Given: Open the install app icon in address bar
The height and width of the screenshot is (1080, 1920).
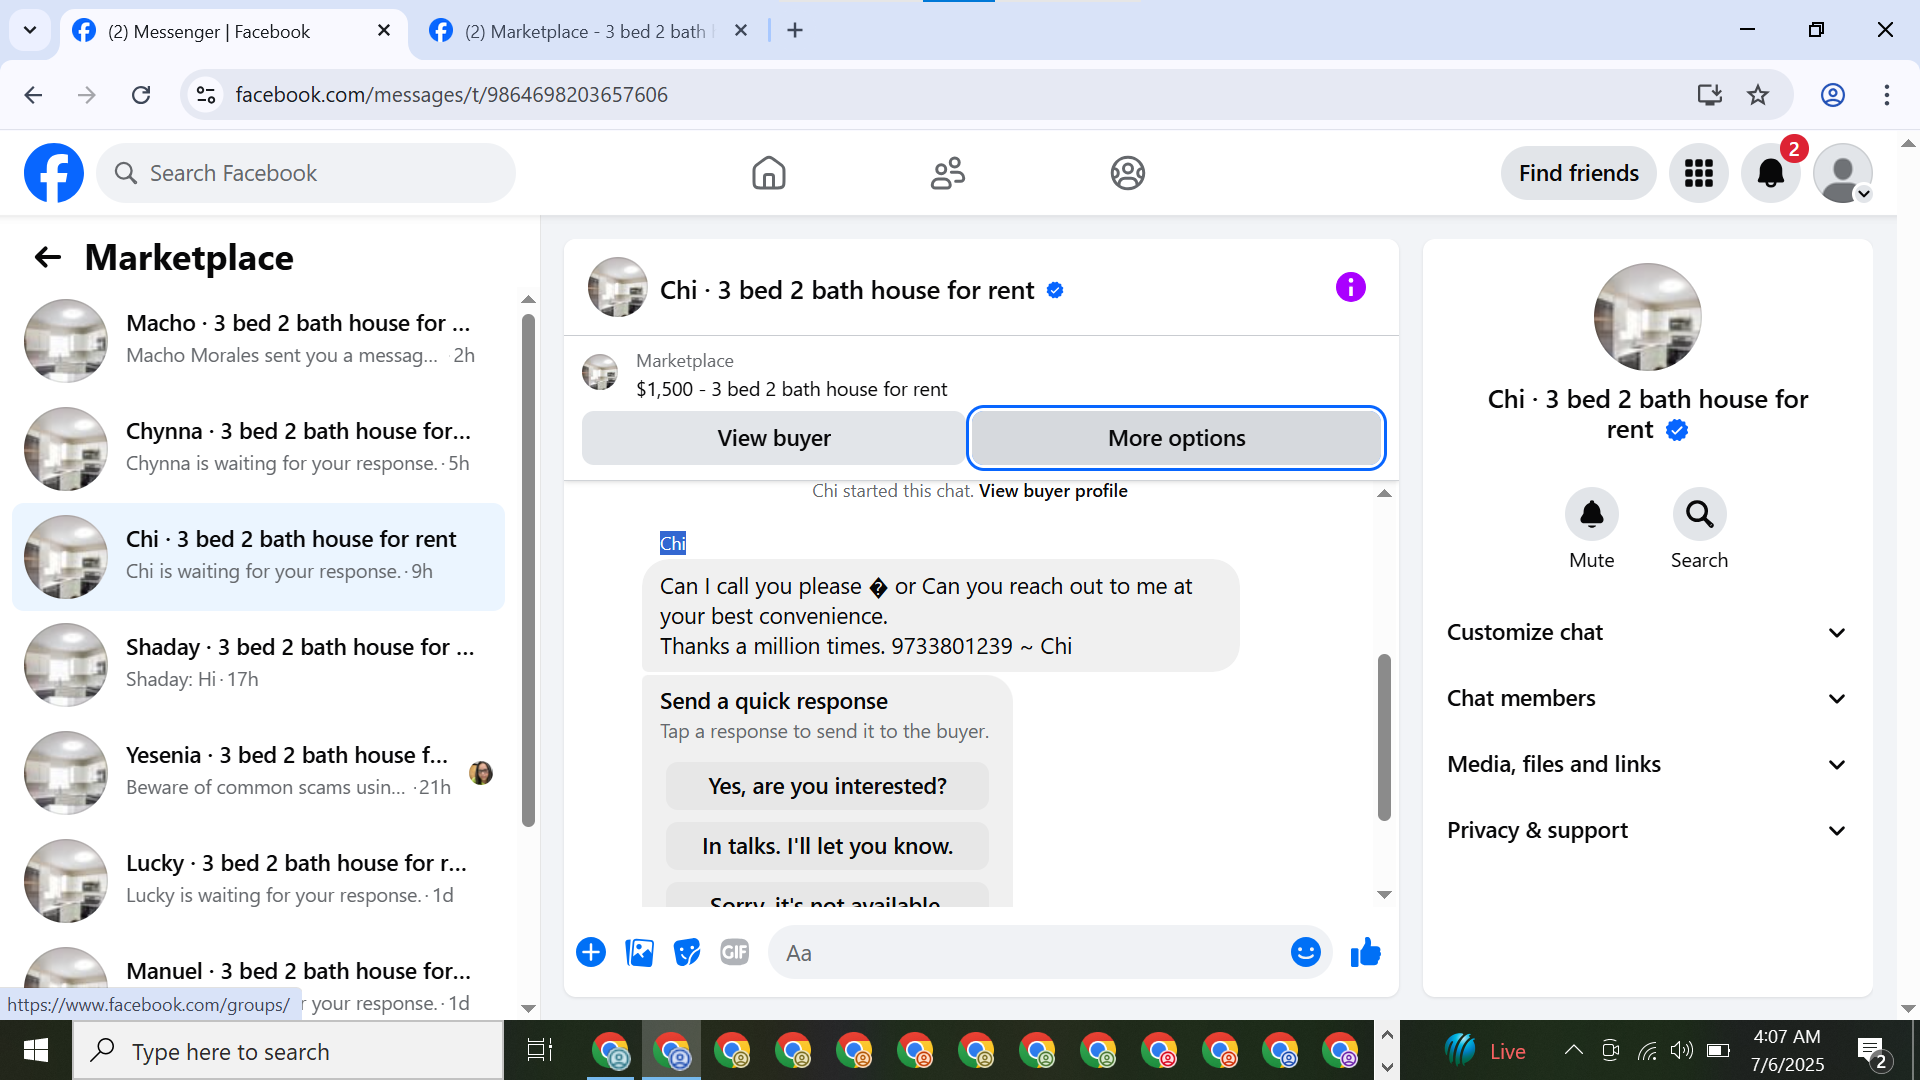Looking at the screenshot, I should [1709, 95].
